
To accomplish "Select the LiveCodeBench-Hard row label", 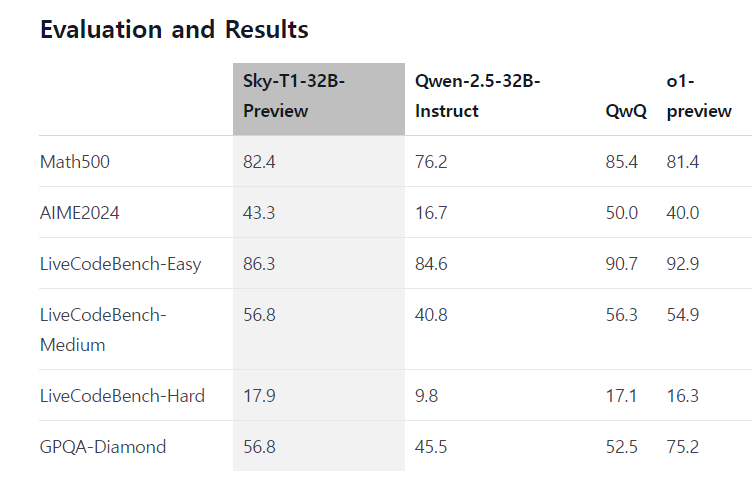I will click(x=122, y=396).
